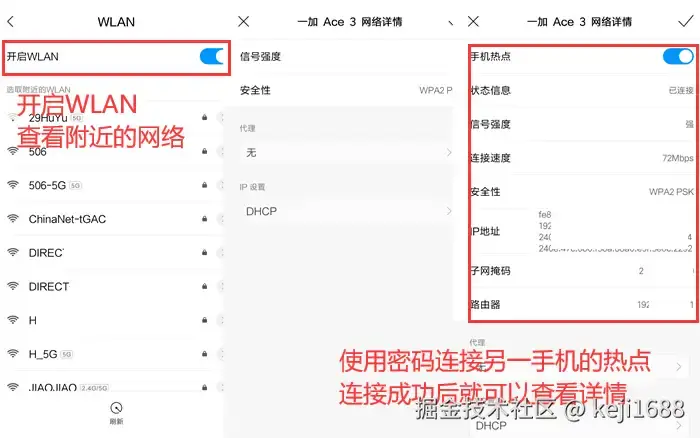Tap the 506-5G Wi-Fi signal icon
Viewport: 700px width, 438px height.
pyautogui.click(x=13, y=185)
